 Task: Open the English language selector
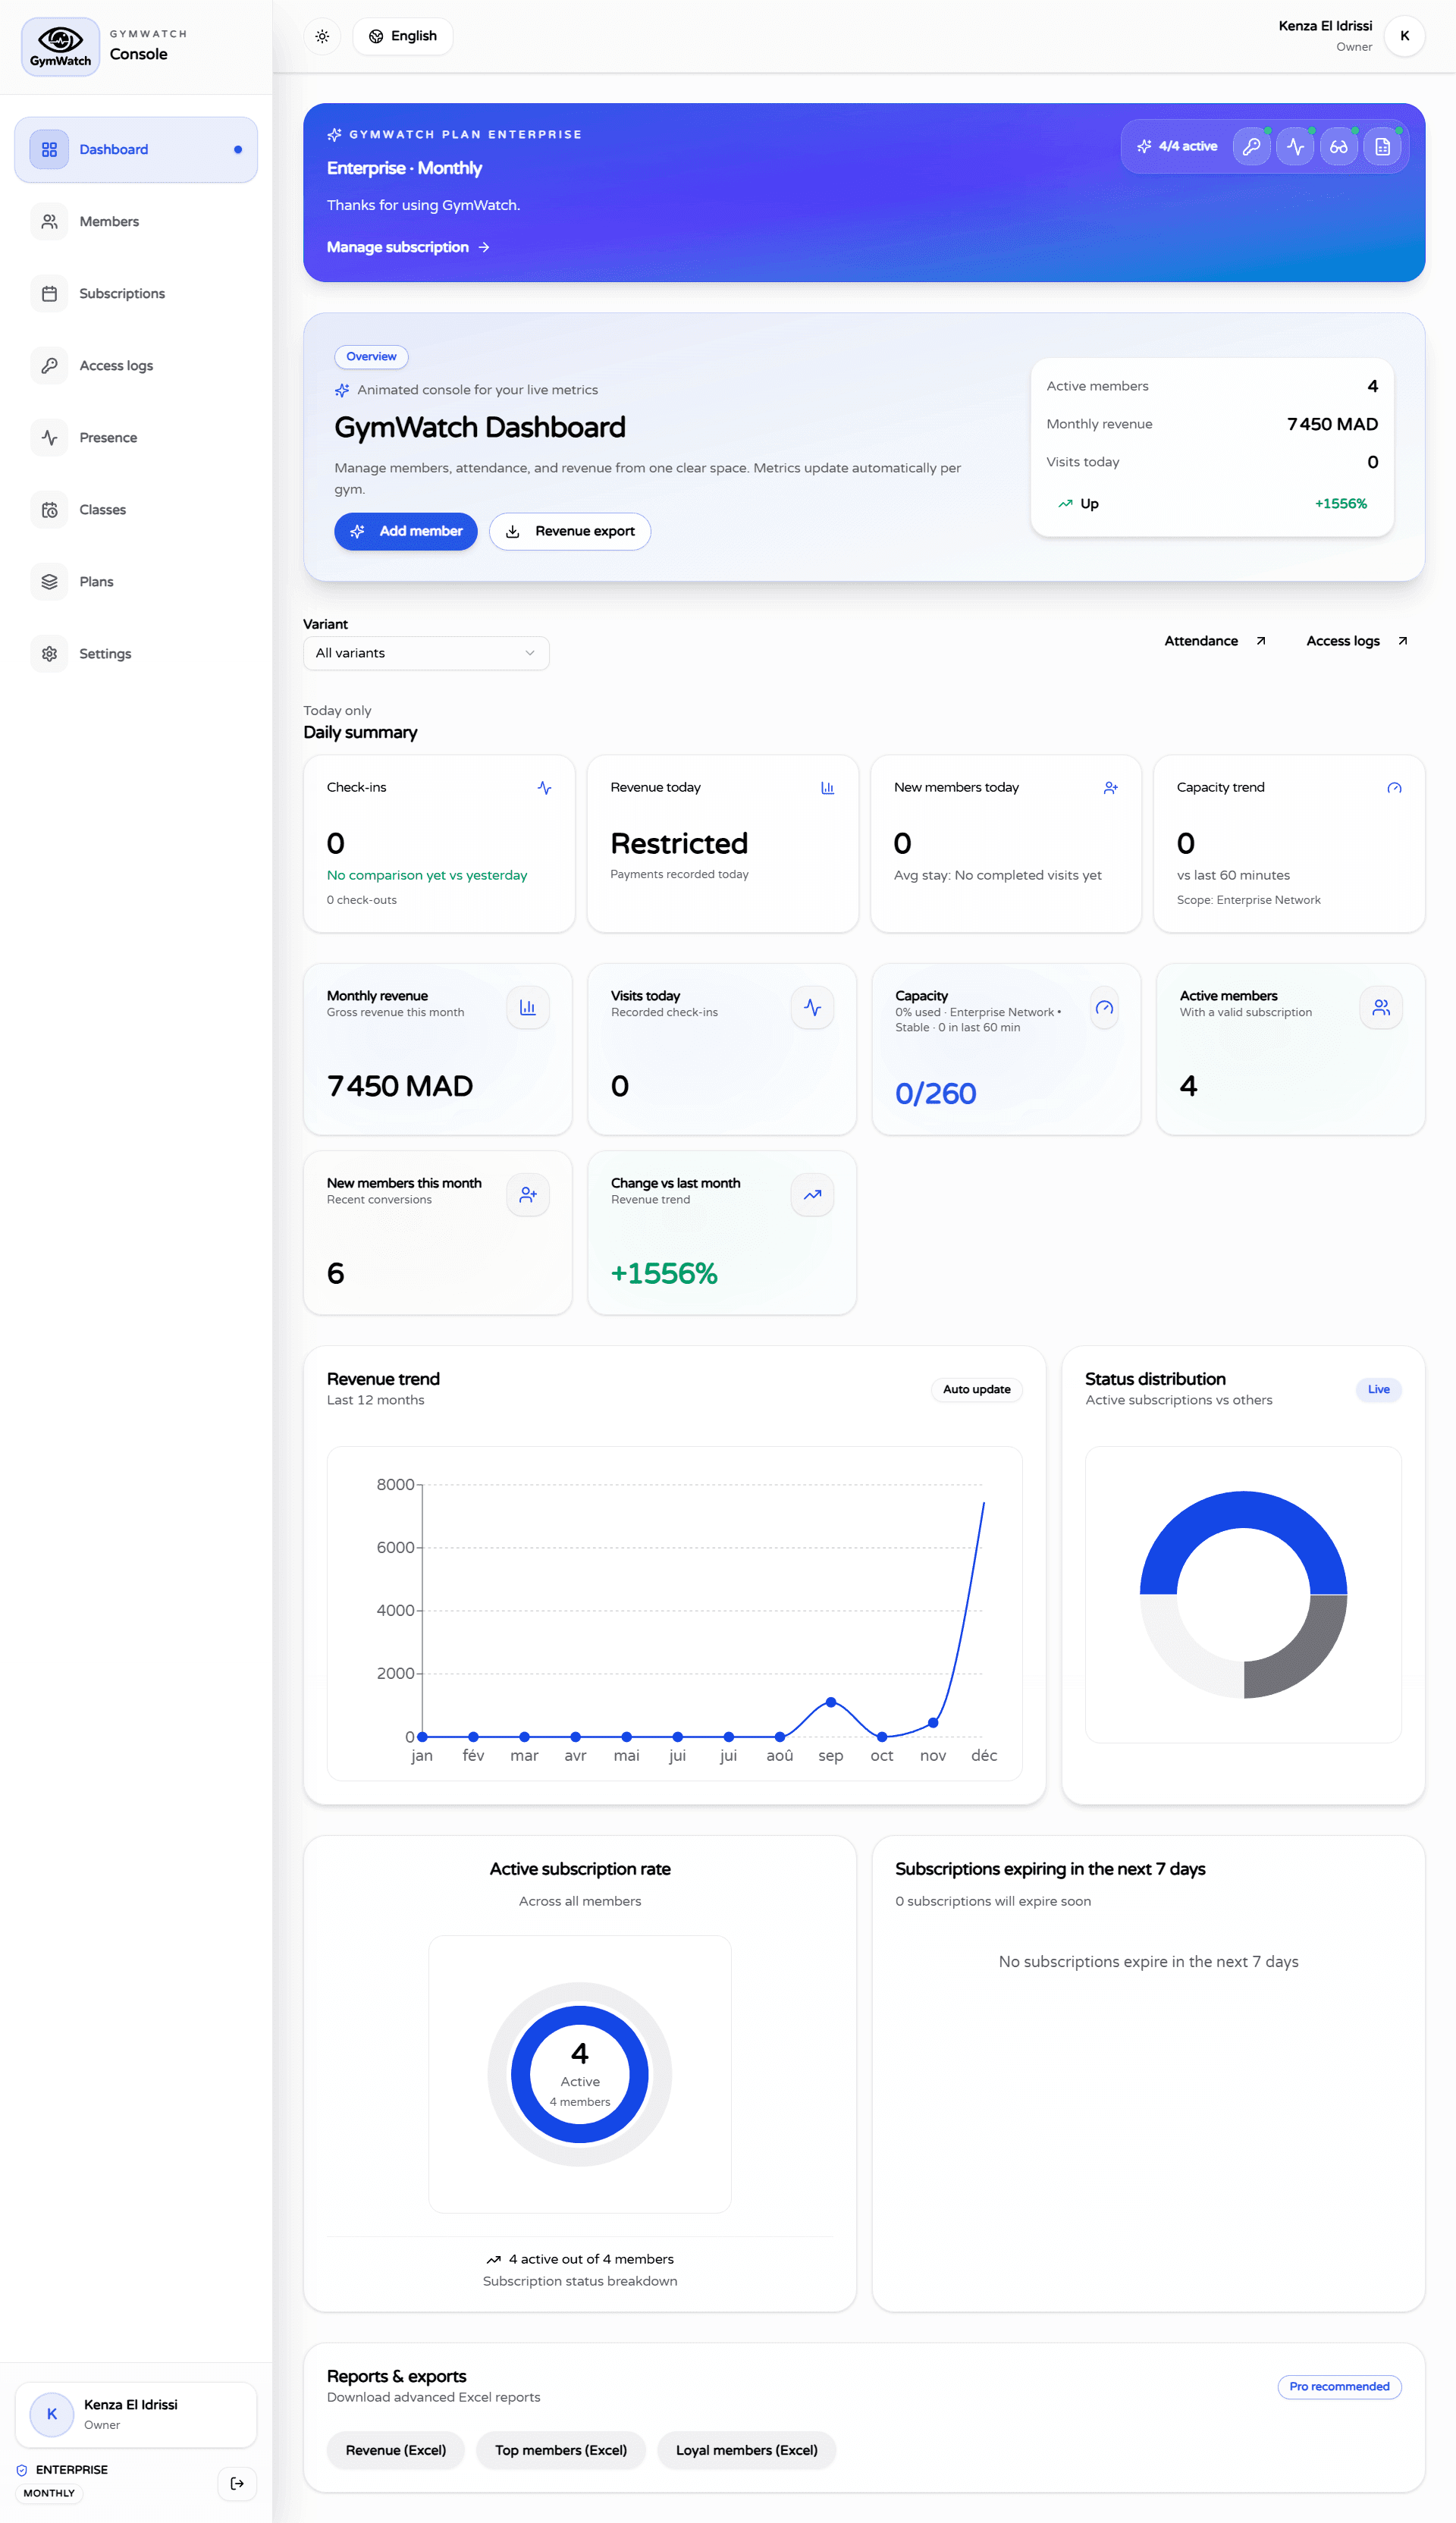[403, 36]
